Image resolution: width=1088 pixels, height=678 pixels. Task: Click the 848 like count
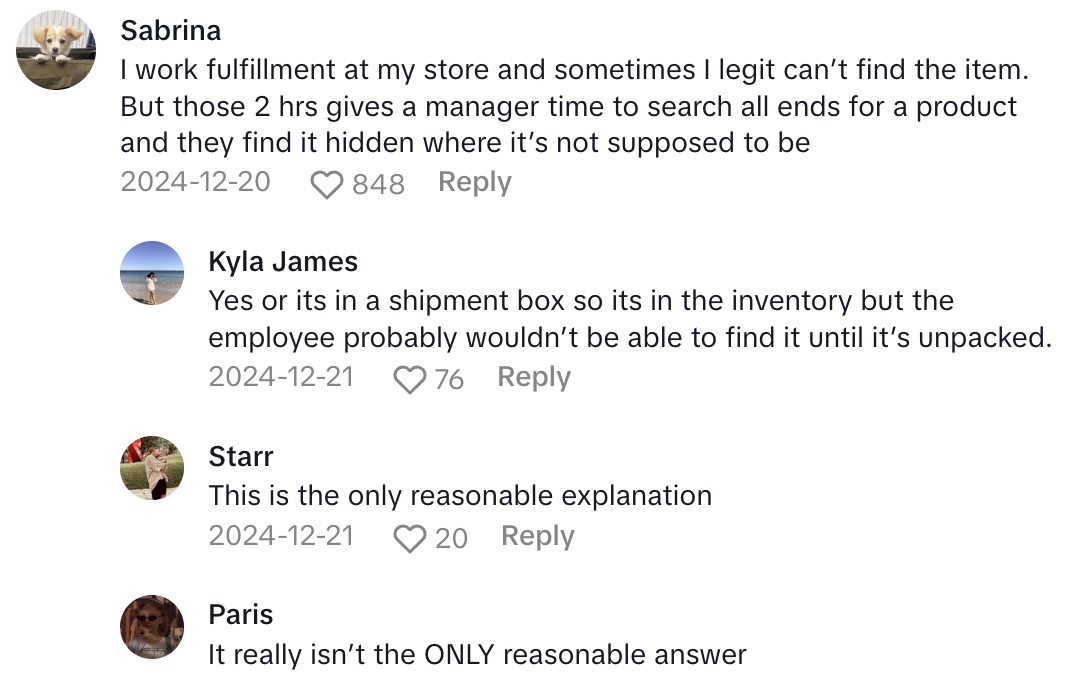tap(378, 185)
